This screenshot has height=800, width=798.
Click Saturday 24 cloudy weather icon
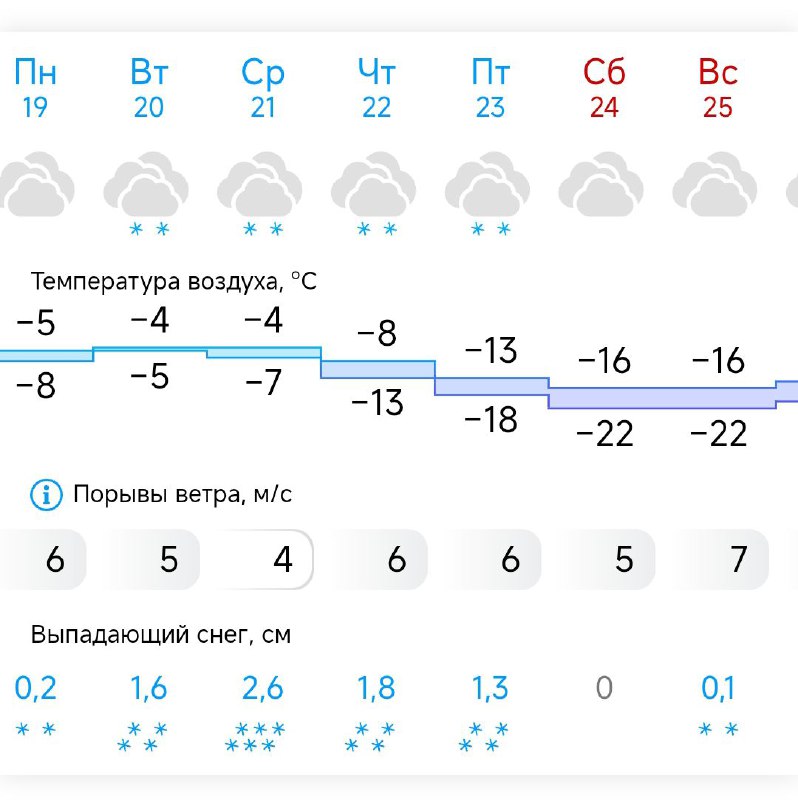[x=604, y=187]
